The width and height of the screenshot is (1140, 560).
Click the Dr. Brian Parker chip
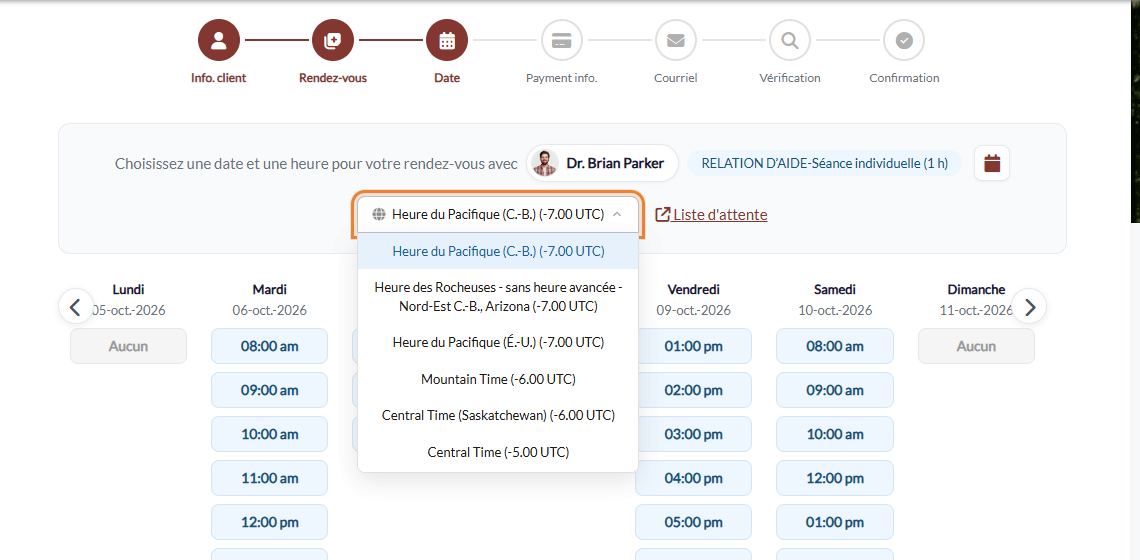tap(602, 163)
